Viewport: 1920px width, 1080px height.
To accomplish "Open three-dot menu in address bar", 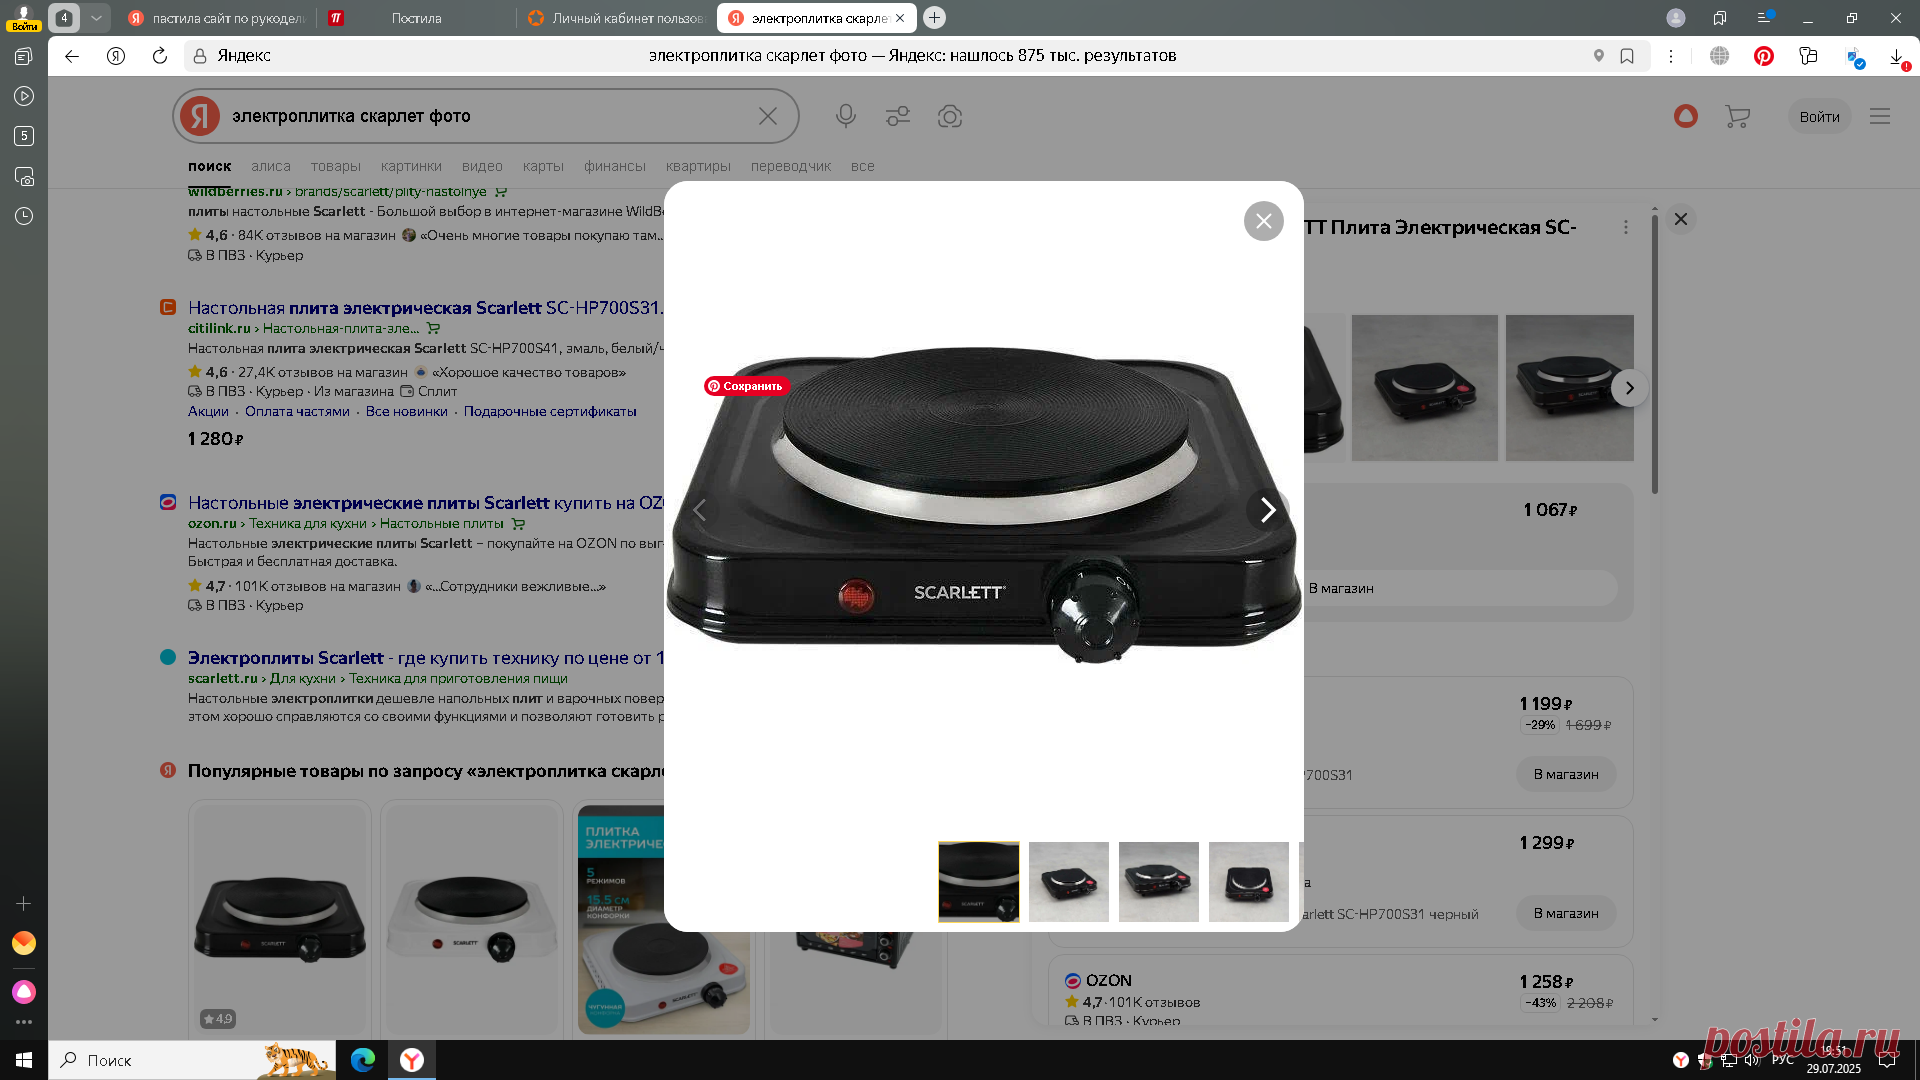I will [x=1671, y=56].
